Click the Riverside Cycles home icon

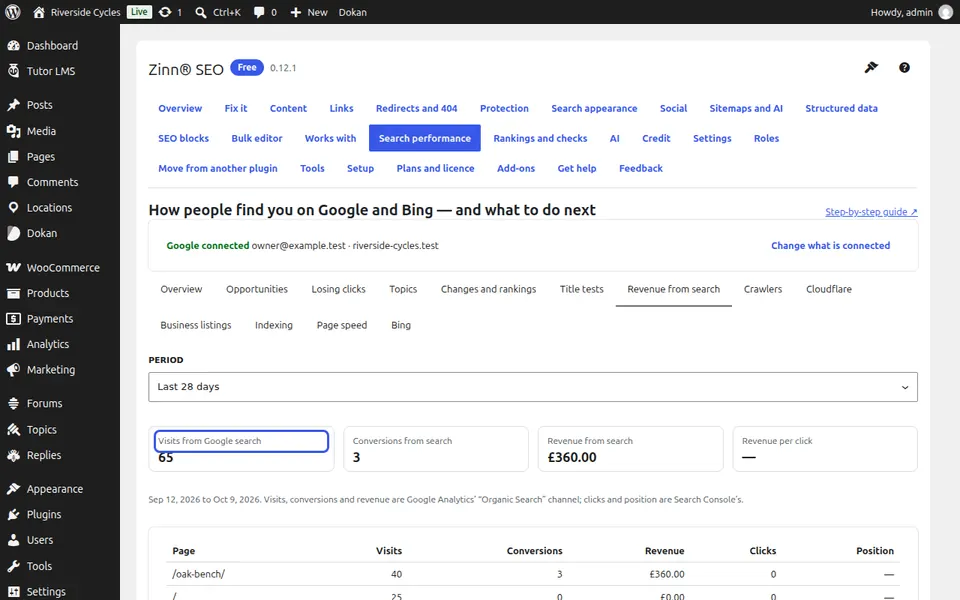[x=39, y=12]
